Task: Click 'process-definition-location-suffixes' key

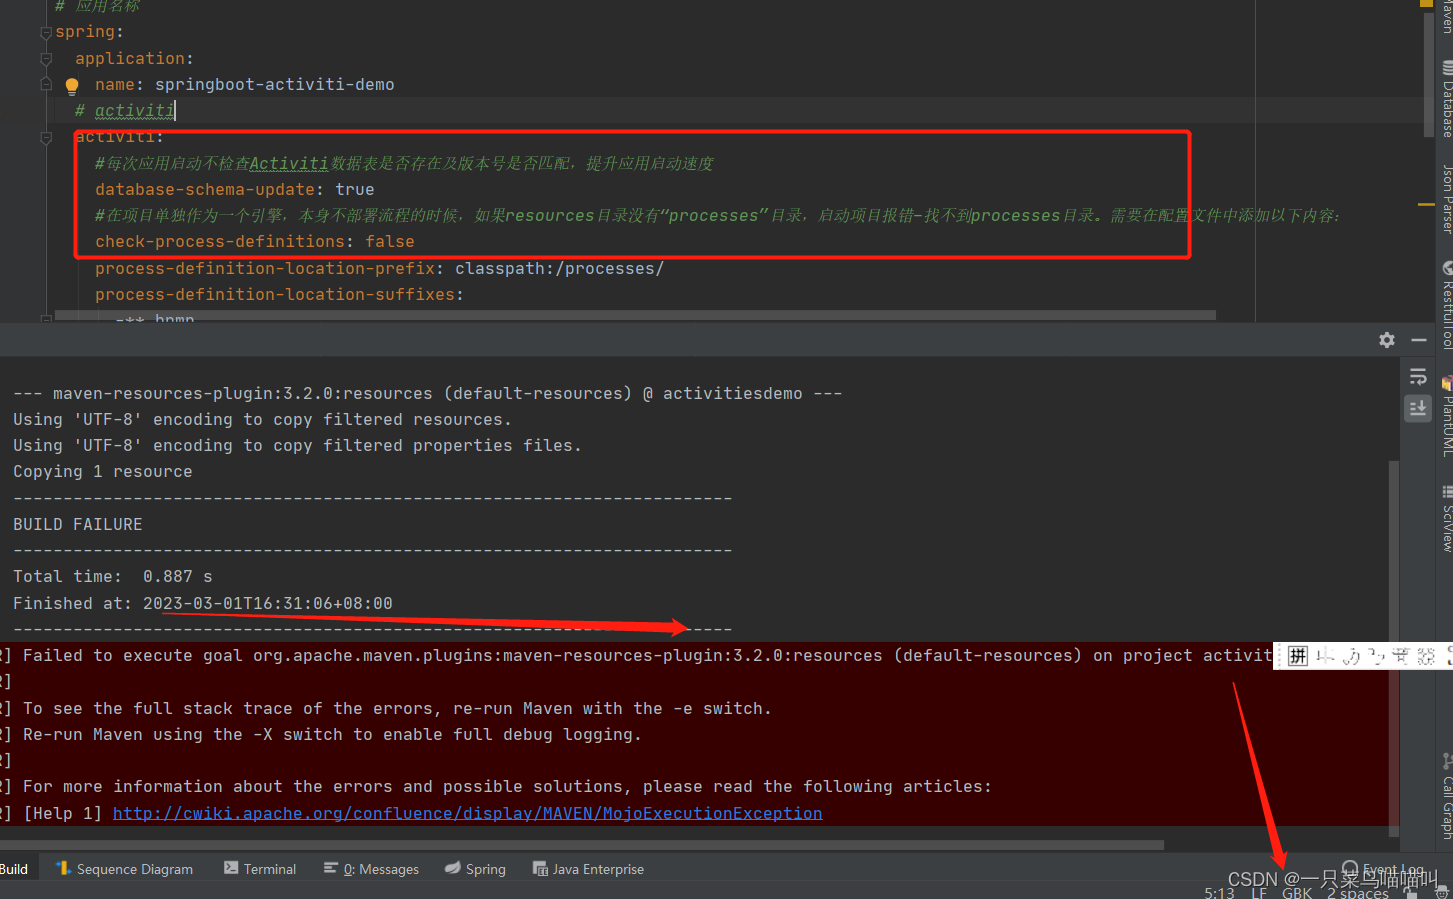Action: [275, 294]
